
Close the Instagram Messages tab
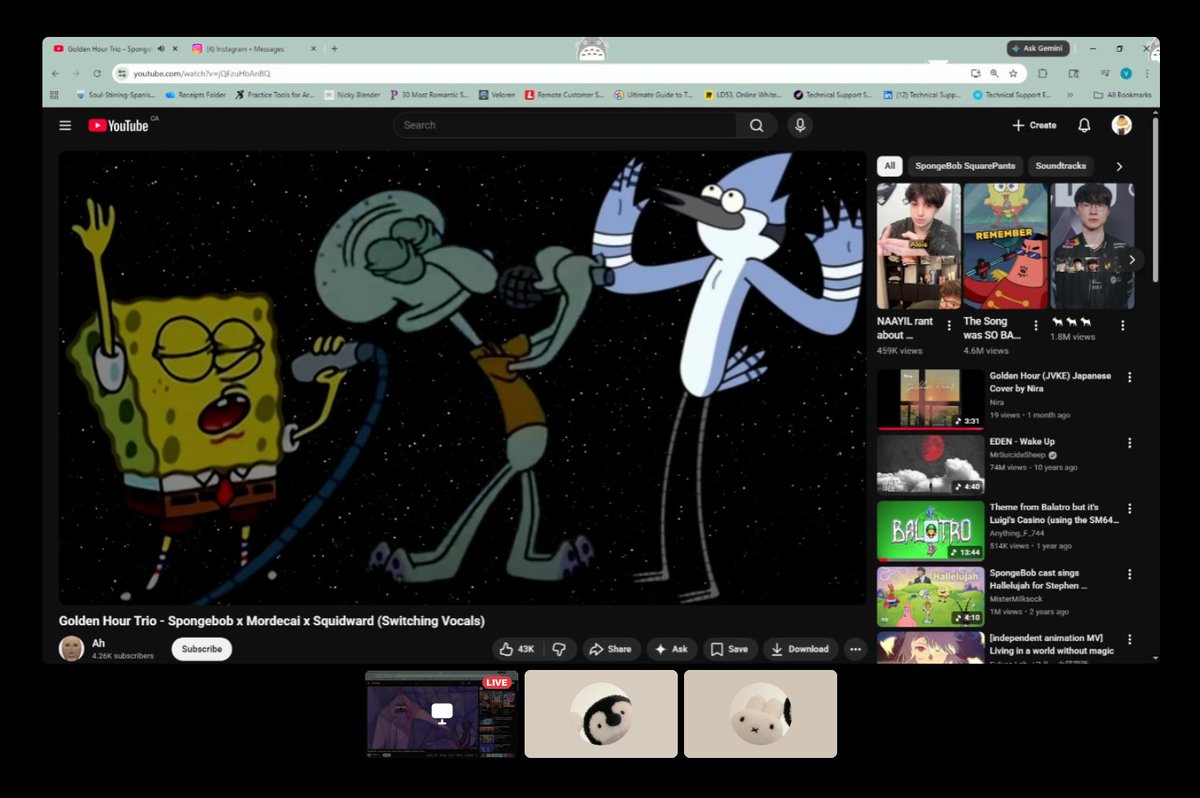313,48
